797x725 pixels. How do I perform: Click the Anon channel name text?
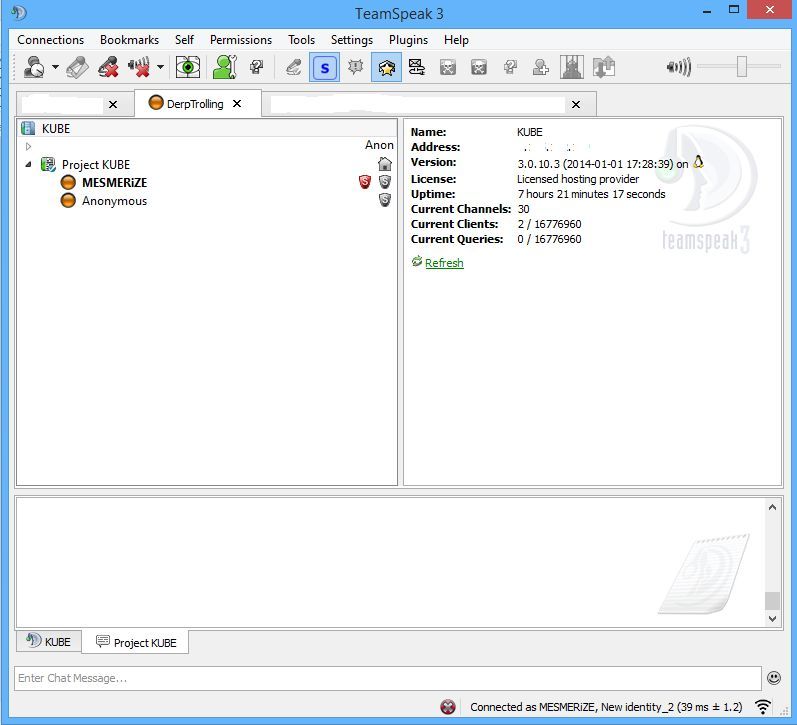click(379, 145)
